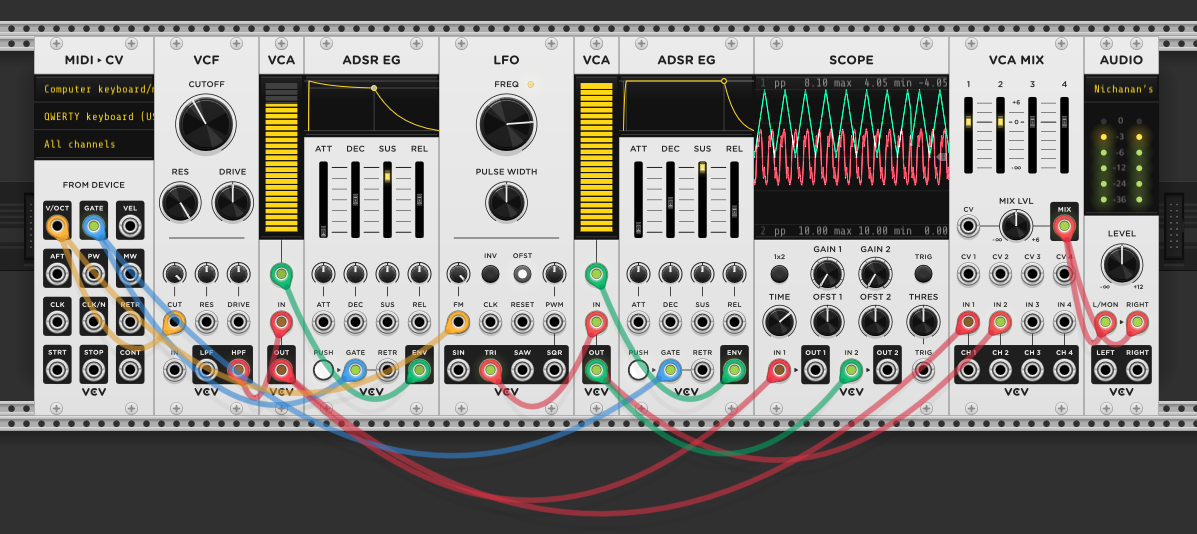Open the Audio device selector Nichanan's
The height and width of the screenshot is (534, 1197).
tap(1121, 89)
